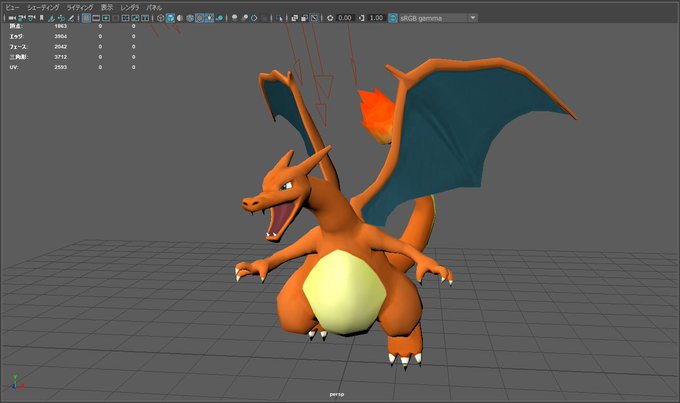This screenshot has width=680, height=403.
Task: Toggle the Gate Mask display
Action: point(115,18)
